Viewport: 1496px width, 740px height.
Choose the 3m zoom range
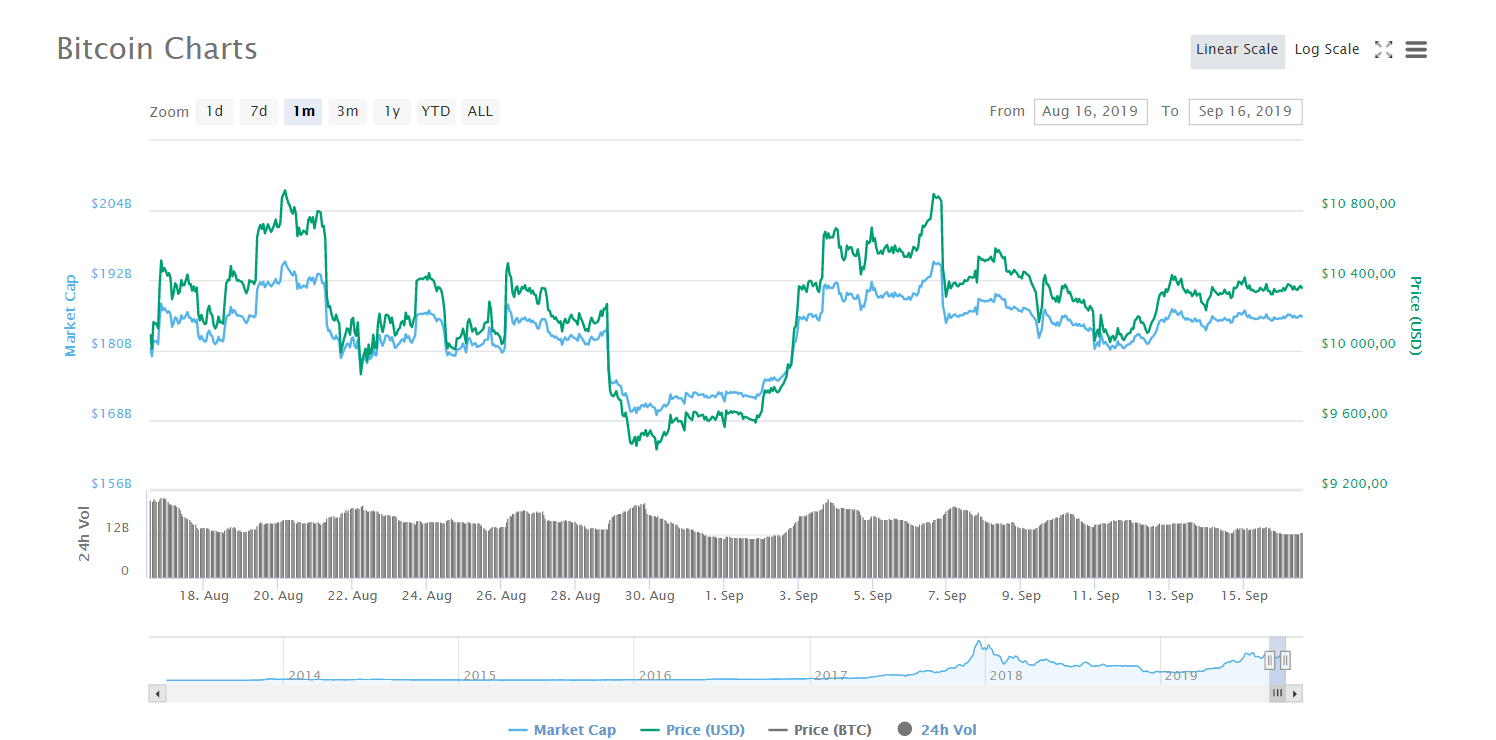pyautogui.click(x=348, y=111)
